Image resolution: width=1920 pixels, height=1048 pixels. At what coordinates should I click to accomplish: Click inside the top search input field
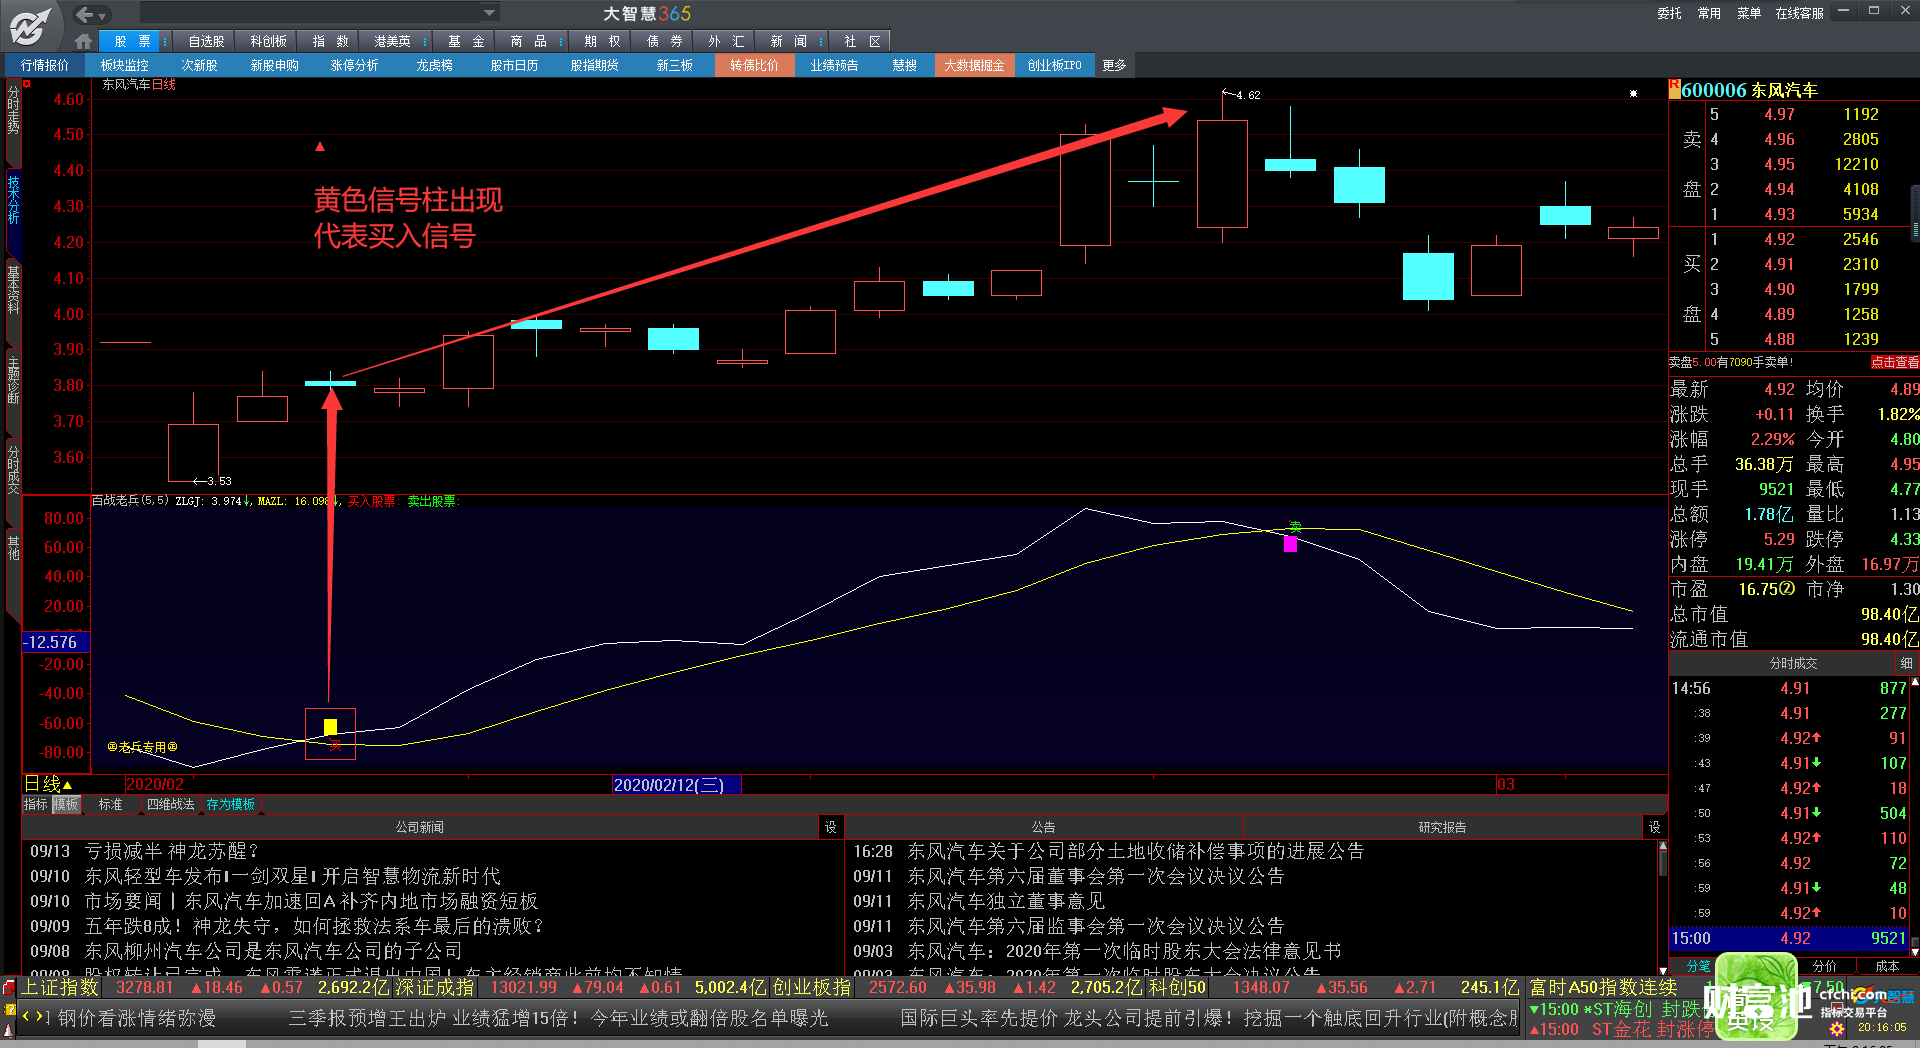[310, 13]
